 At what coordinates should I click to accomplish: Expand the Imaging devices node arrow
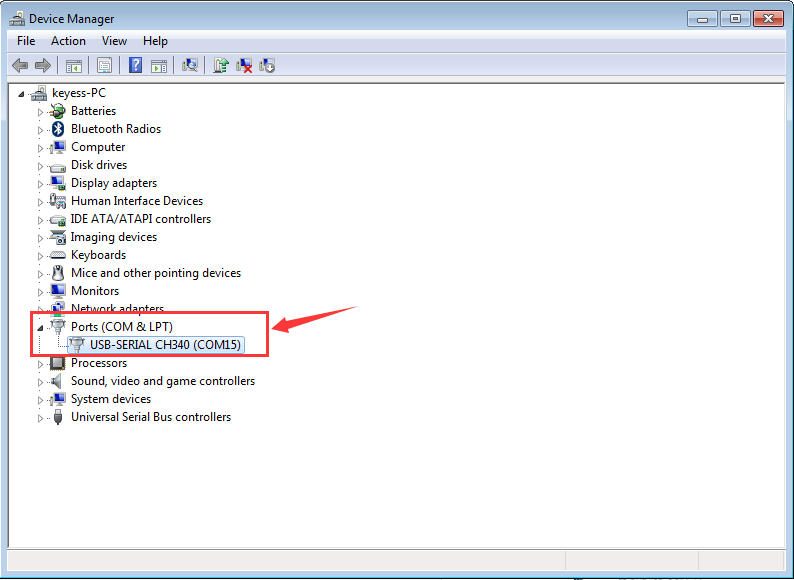(40, 238)
